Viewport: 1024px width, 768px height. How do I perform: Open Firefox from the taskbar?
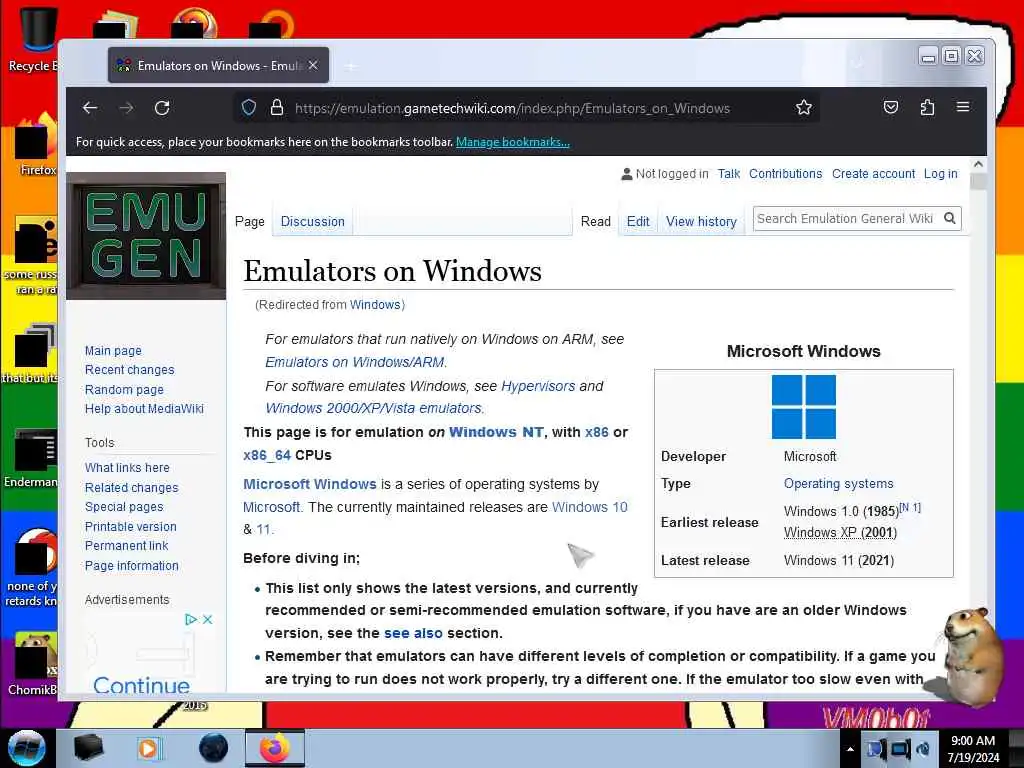[x=274, y=748]
